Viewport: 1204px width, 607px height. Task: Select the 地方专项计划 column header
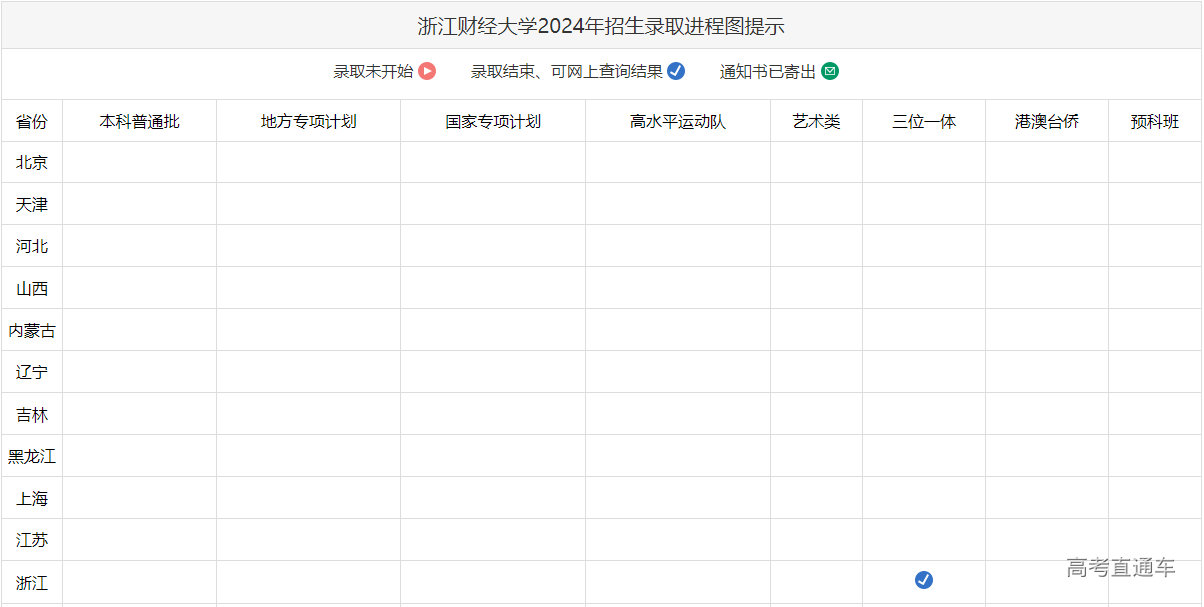click(x=308, y=121)
